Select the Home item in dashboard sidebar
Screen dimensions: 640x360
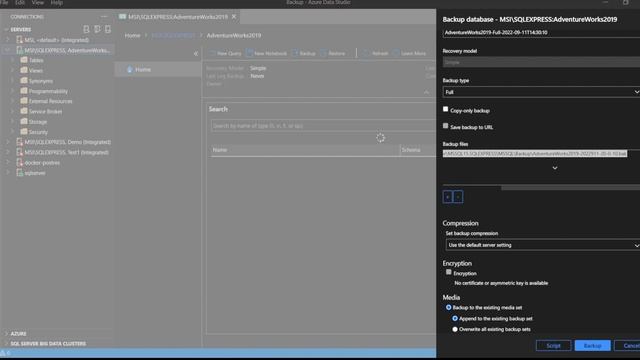click(x=158, y=69)
